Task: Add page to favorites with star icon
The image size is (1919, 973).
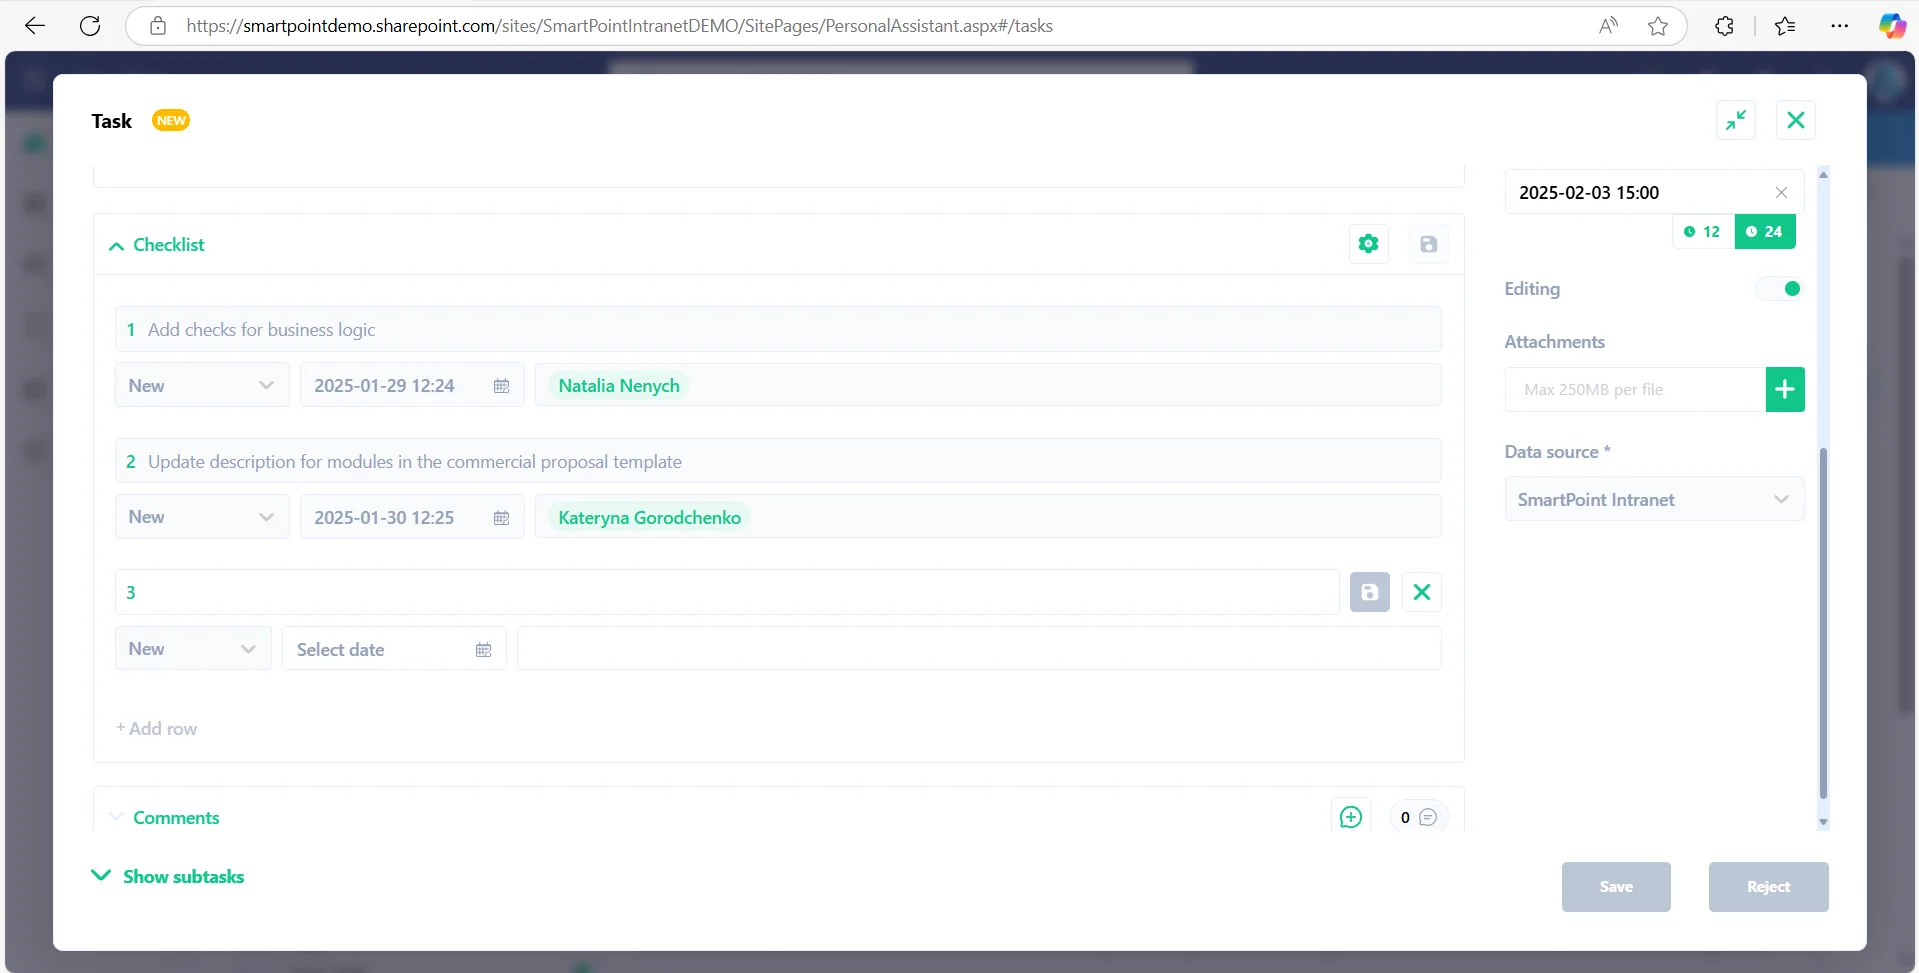Action: tap(1658, 26)
